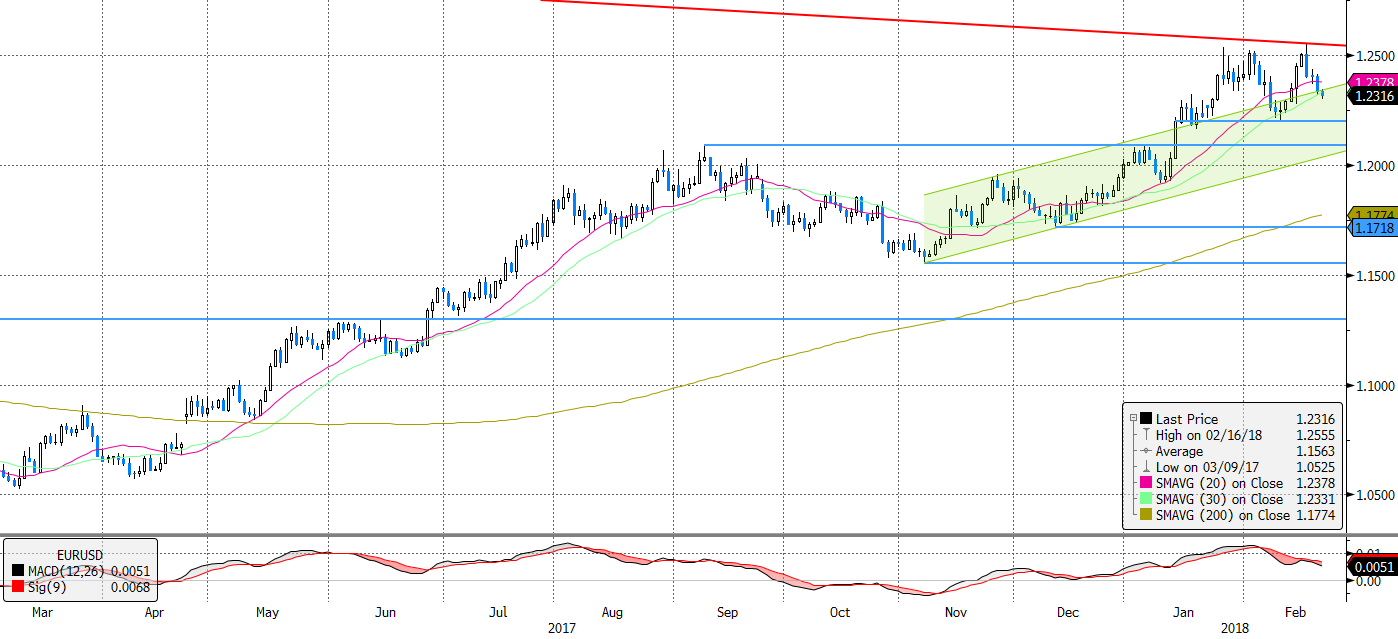This screenshot has height=639, width=1398.
Task: Click the black Last Price marker in legend
Action: pos(1145,419)
